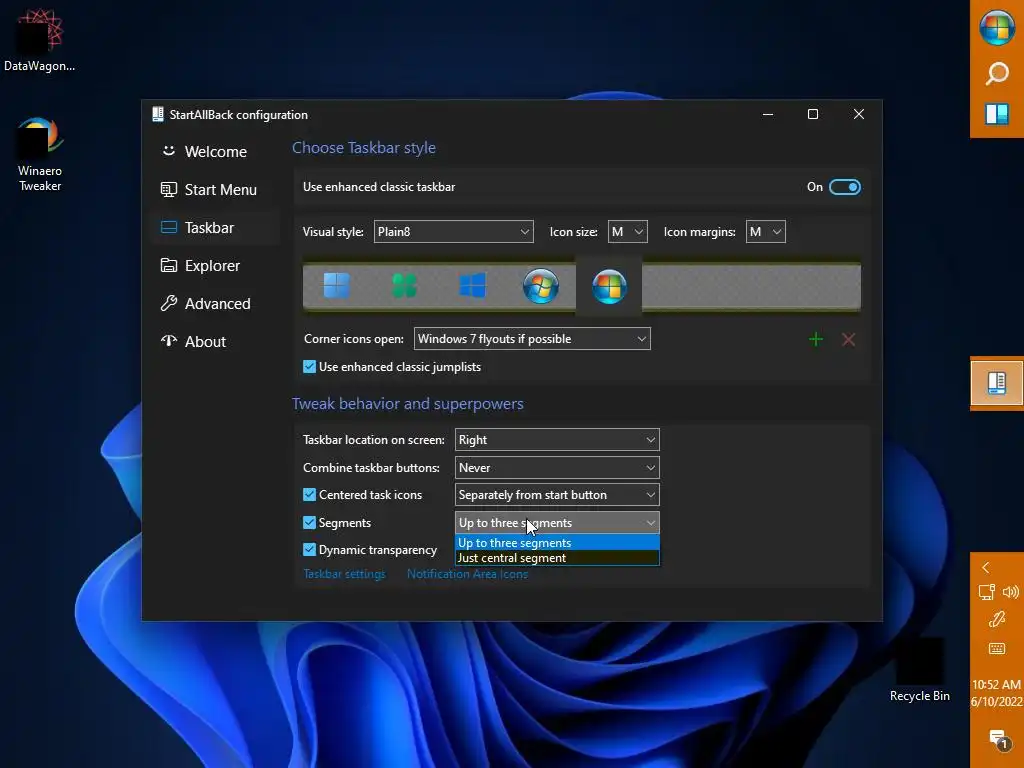Image resolution: width=1024 pixels, height=768 pixels.
Task: Toggle the Segments checkbox
Action: tap(310, 522)
